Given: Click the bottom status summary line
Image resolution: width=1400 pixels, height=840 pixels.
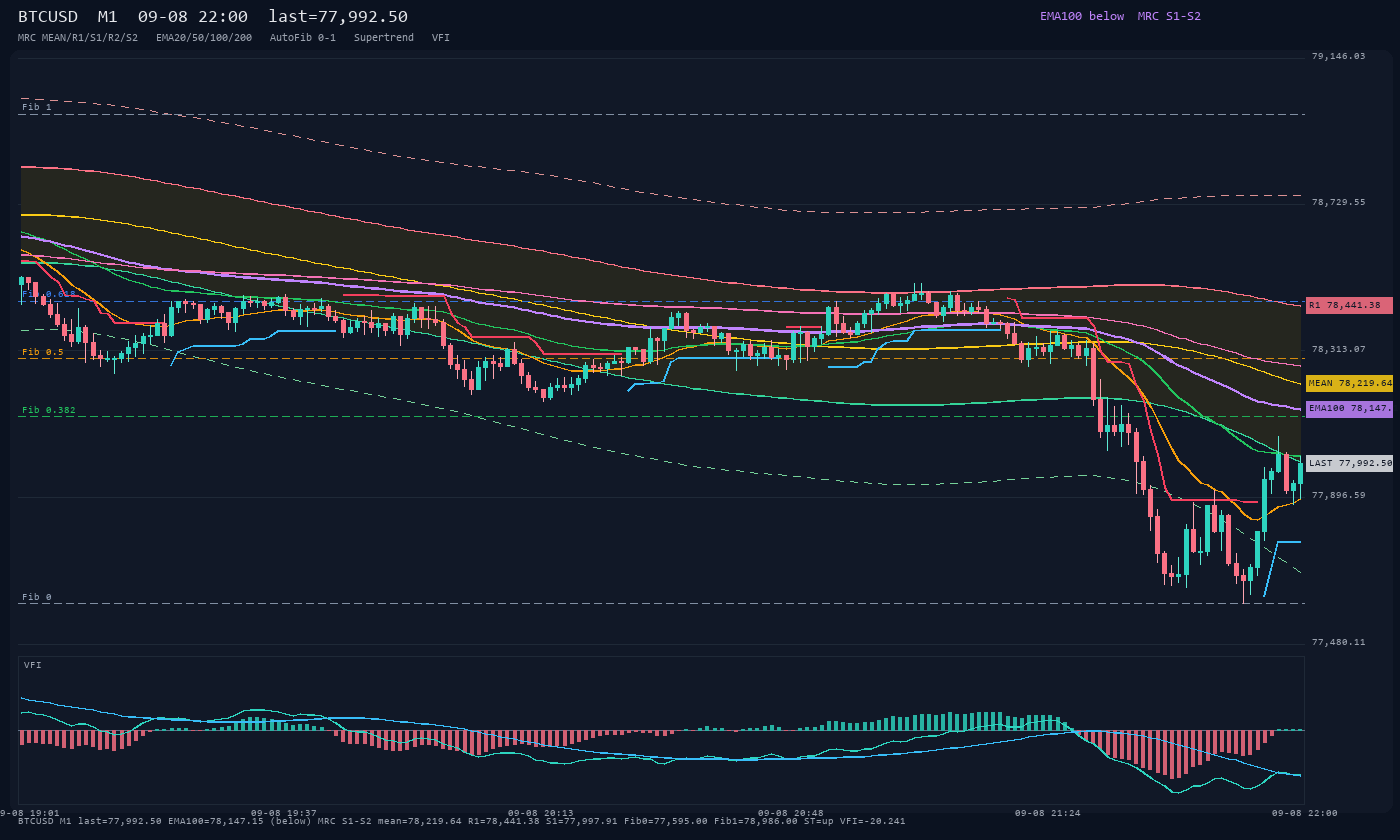Looking at the screenshot, I should coord(461,821).
